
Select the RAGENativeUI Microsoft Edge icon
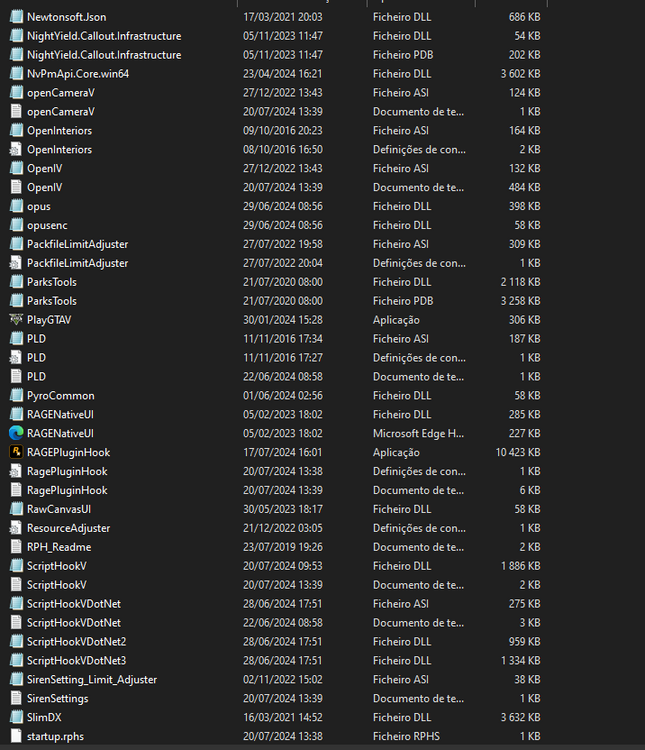tap(16, 433)
